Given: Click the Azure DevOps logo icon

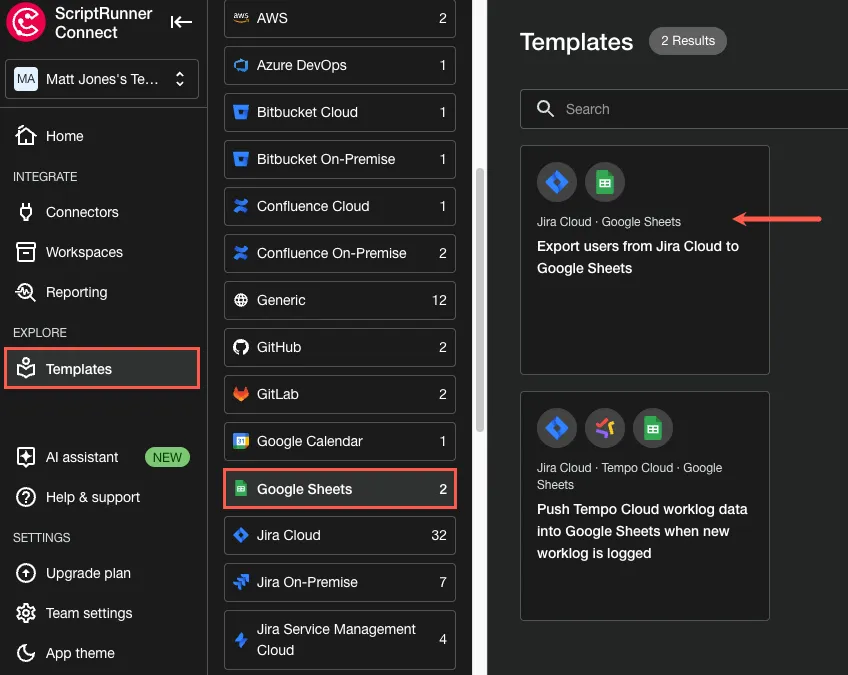Looking at the screenshot, I should 241,65.
